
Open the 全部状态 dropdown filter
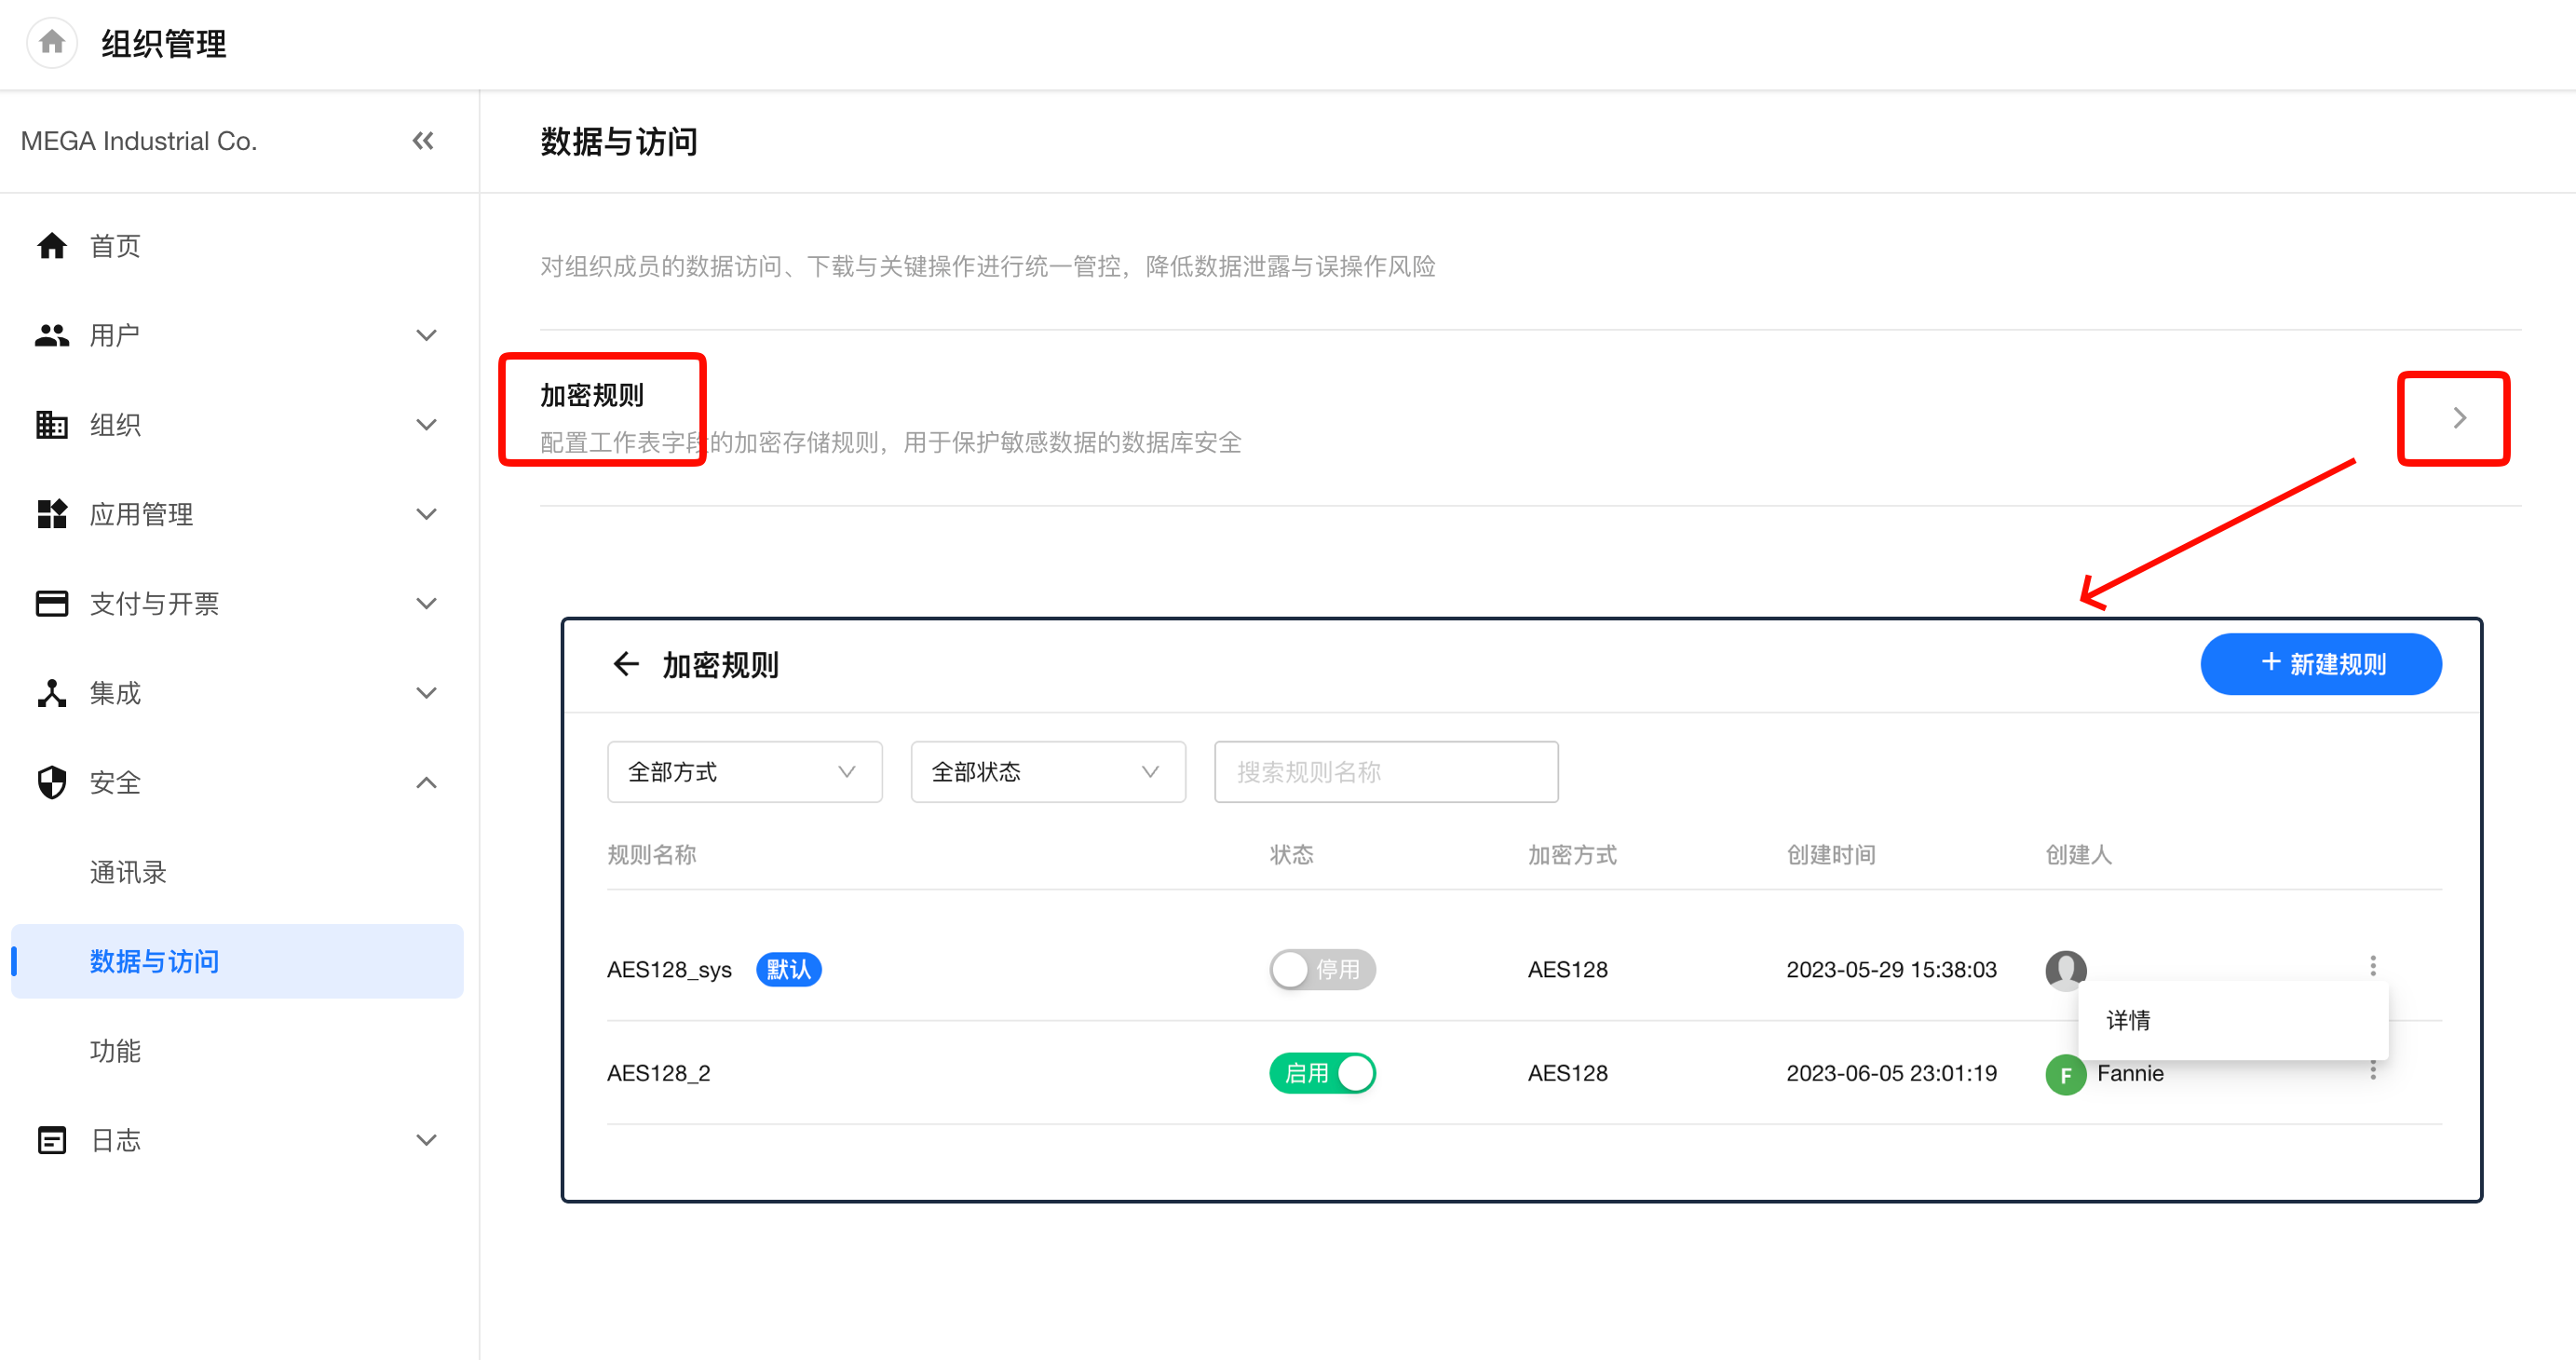1047,772
